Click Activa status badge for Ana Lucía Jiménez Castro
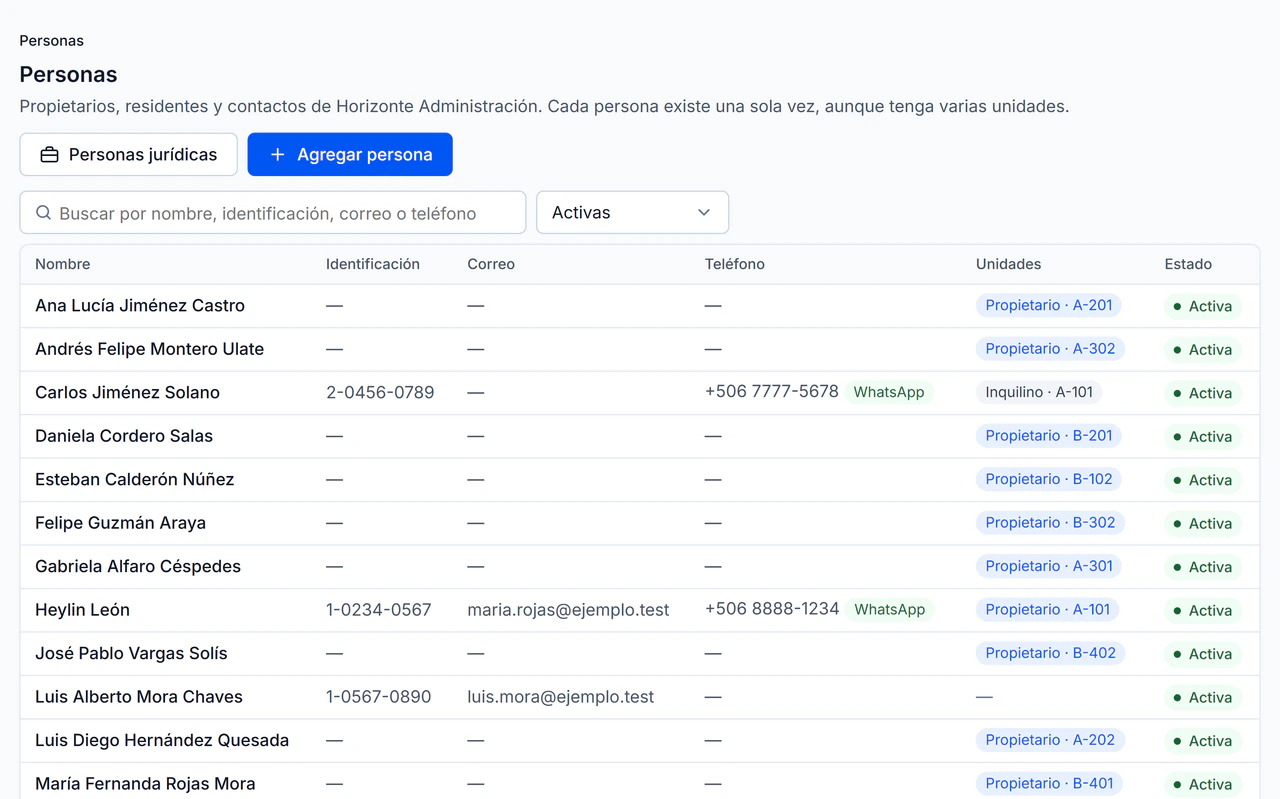1280x799 pixels. [1203, 307]
